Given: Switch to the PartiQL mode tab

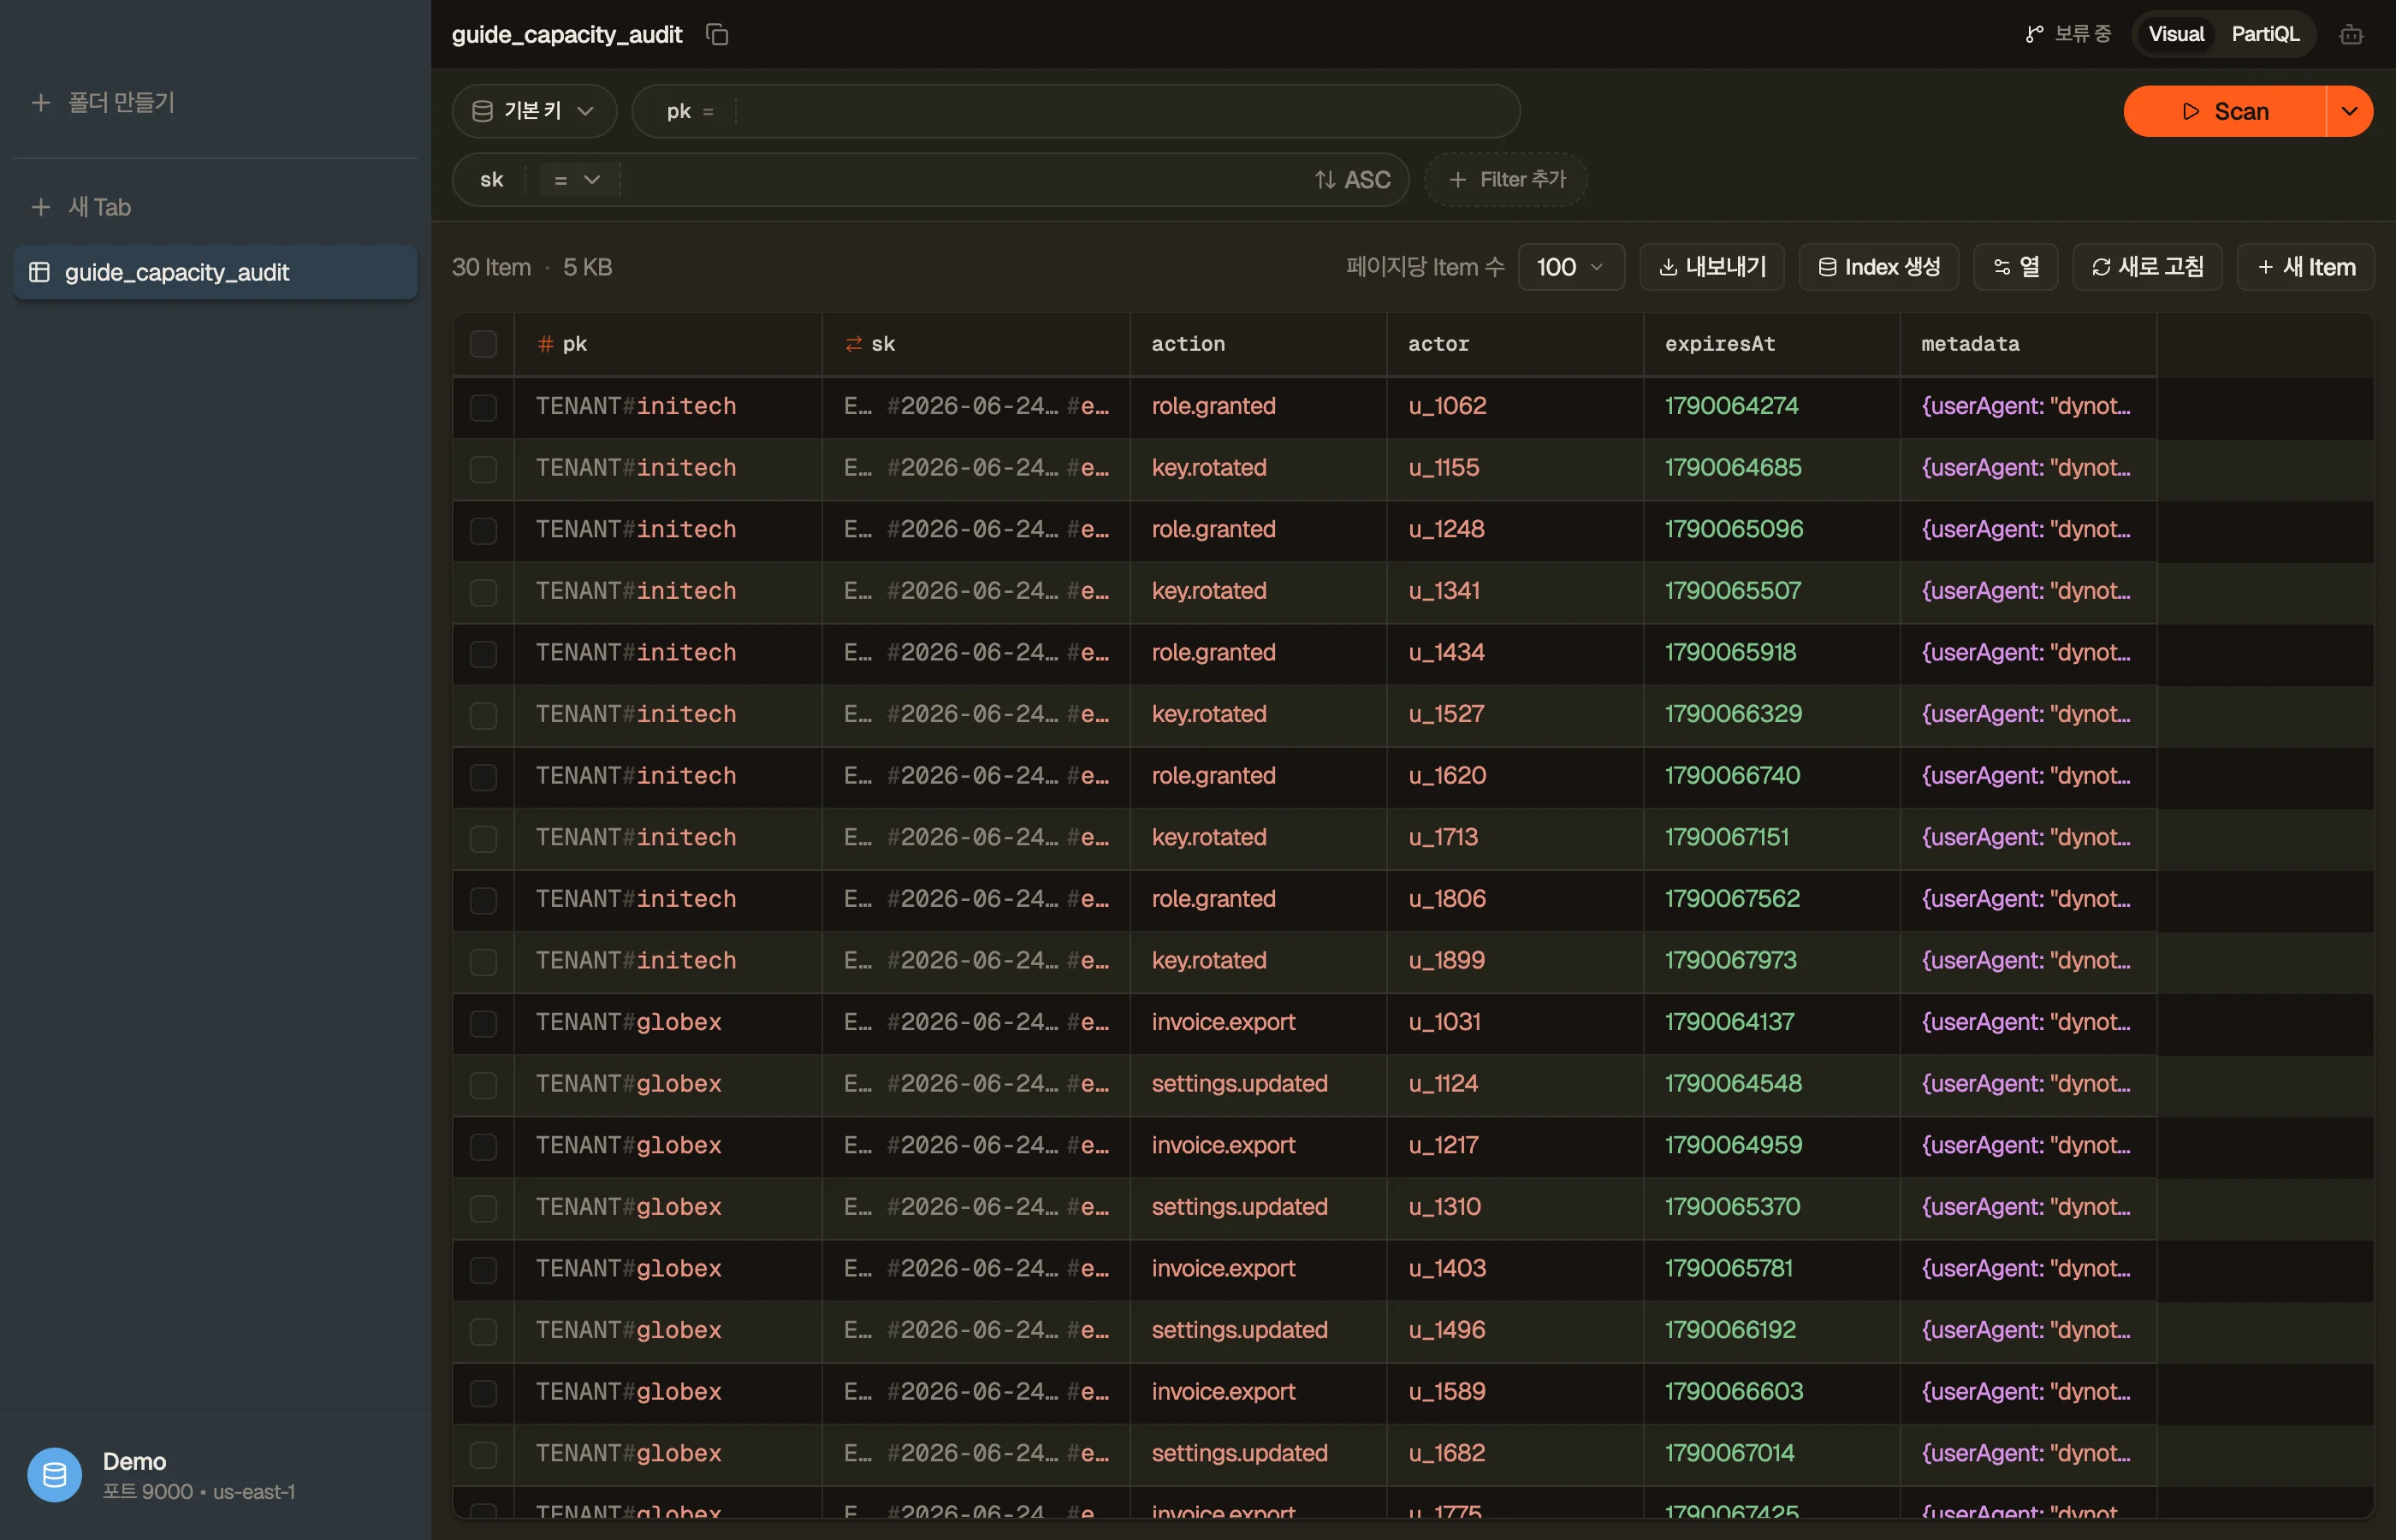Looking at the screenshot, I should point(2265,35).
